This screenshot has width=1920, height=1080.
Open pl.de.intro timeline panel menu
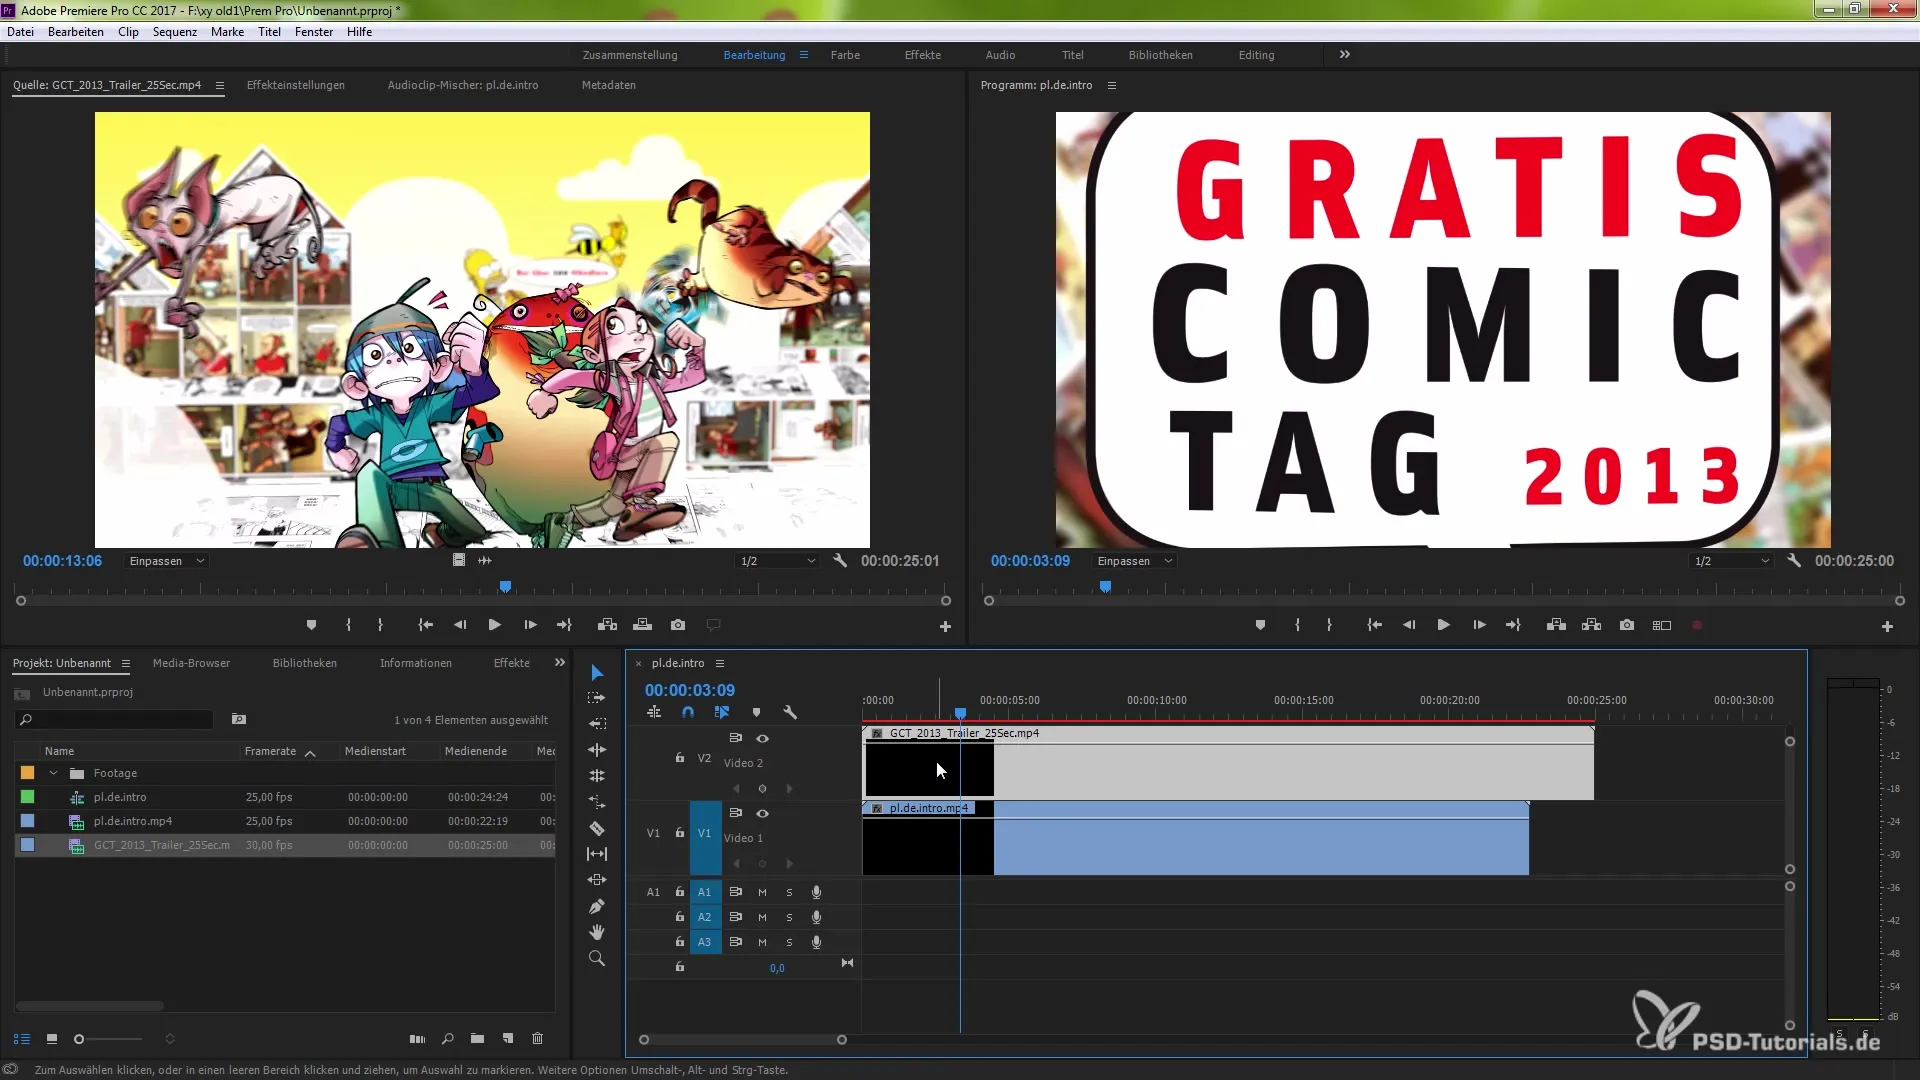[719, 663]
